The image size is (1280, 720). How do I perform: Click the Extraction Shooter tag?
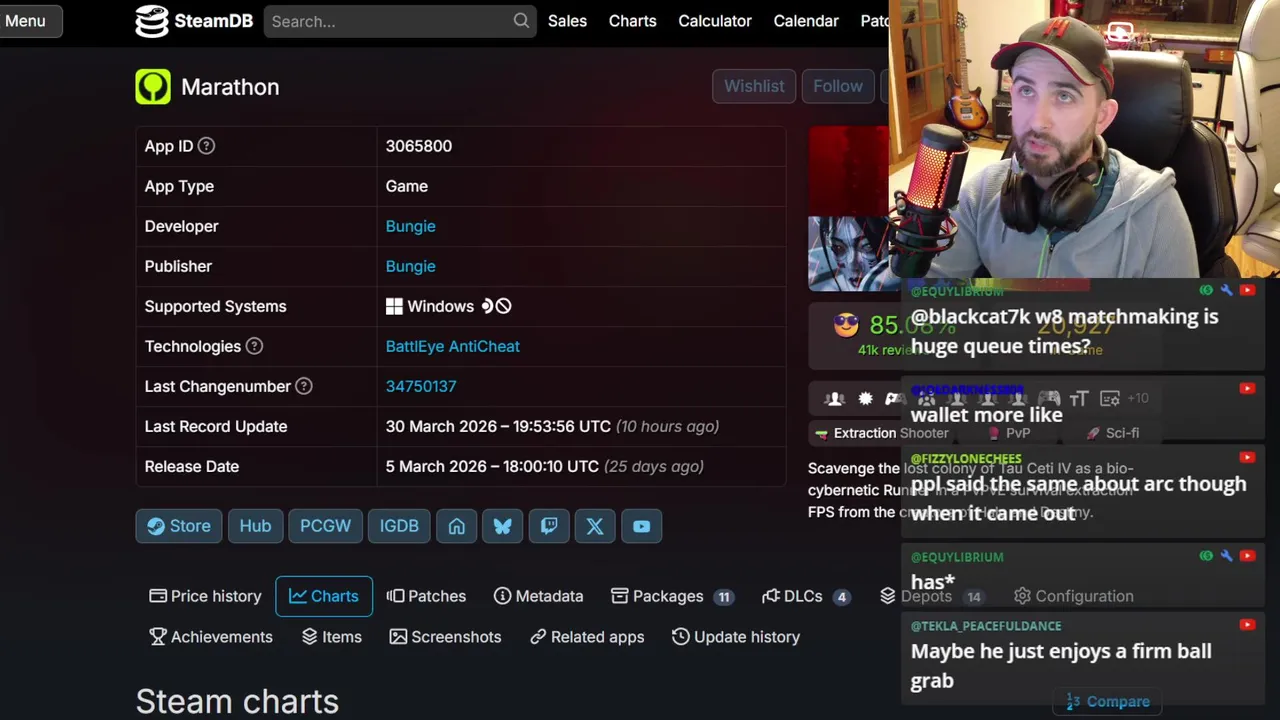click(882, 433)
